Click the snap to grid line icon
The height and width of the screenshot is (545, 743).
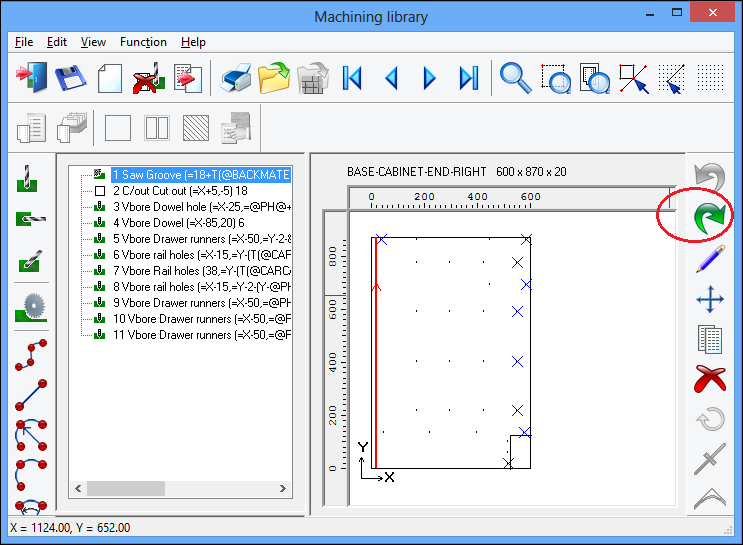point(672,78)
